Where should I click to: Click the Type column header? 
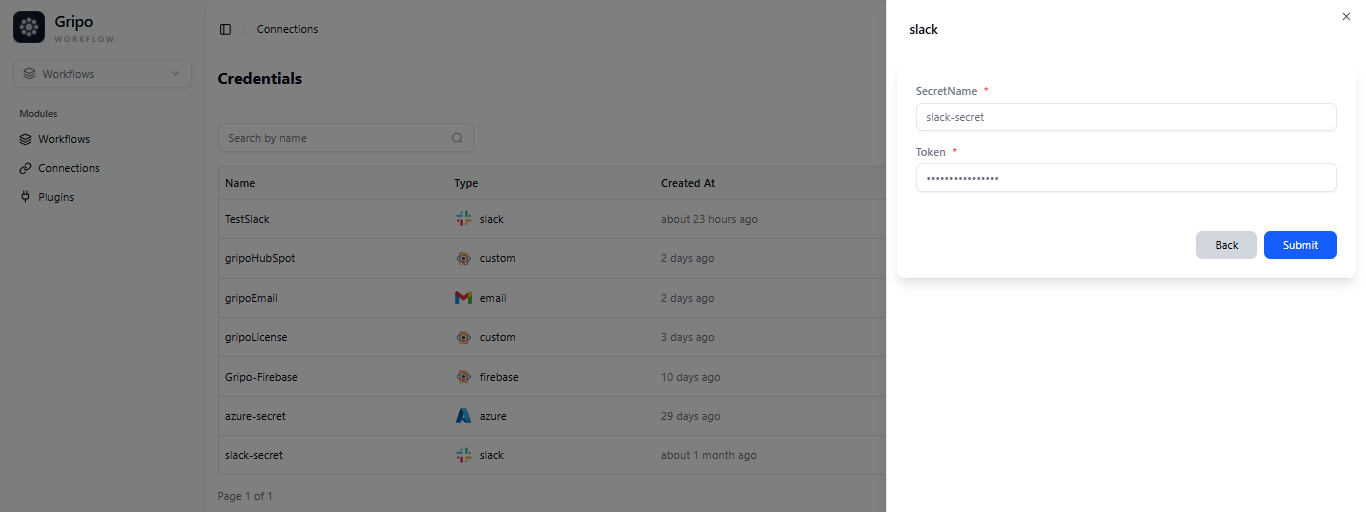click(x=466, y=183)
